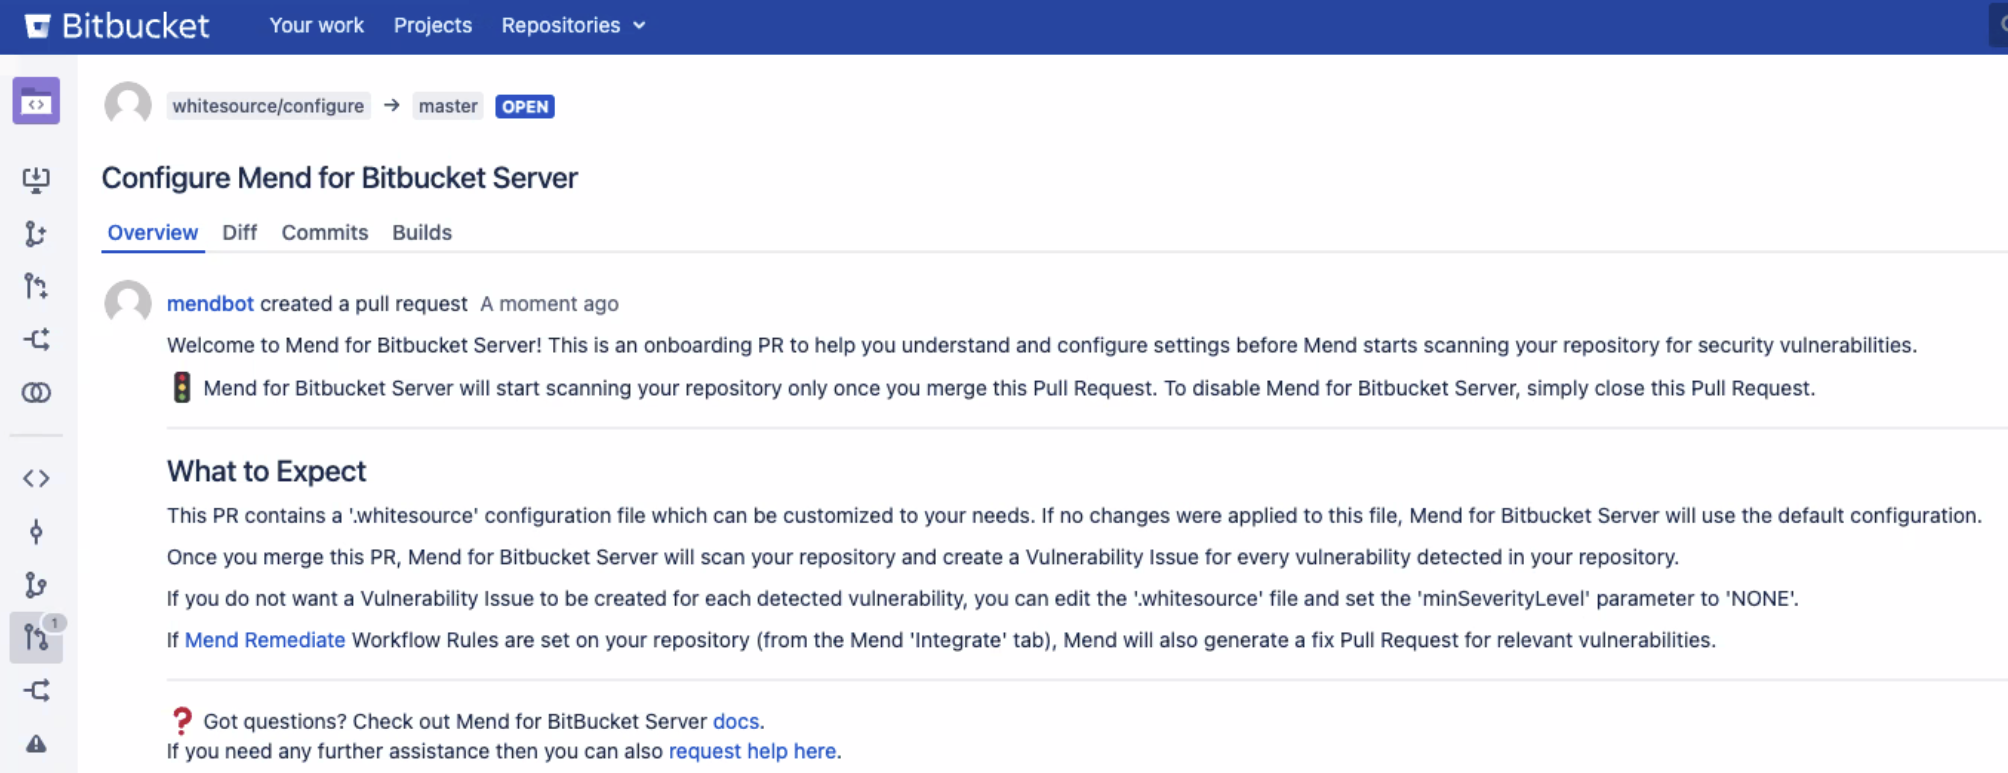Open Projects in top navigation
This screenshot has width=2008, height=773.
(x=432, y=26)
